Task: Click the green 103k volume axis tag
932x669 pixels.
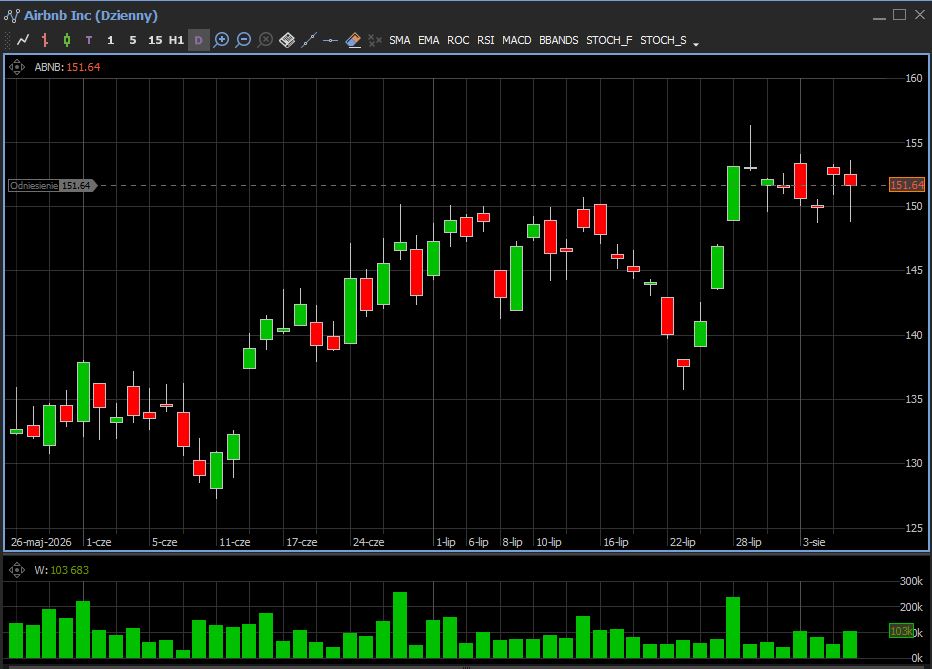Action: point(901,630)
